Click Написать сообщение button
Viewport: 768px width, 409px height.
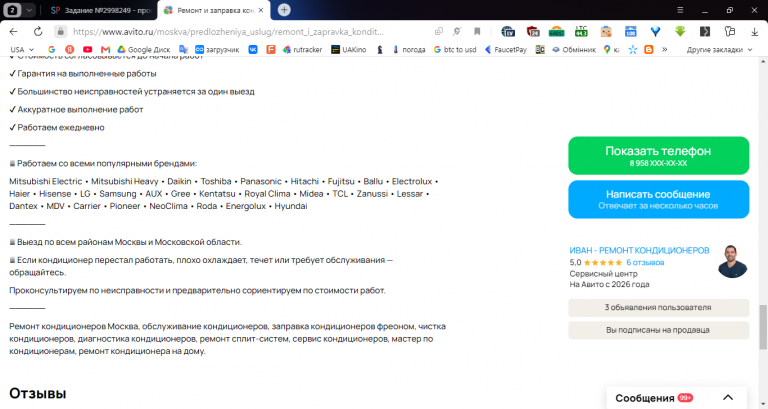click(x=658, y=199)
